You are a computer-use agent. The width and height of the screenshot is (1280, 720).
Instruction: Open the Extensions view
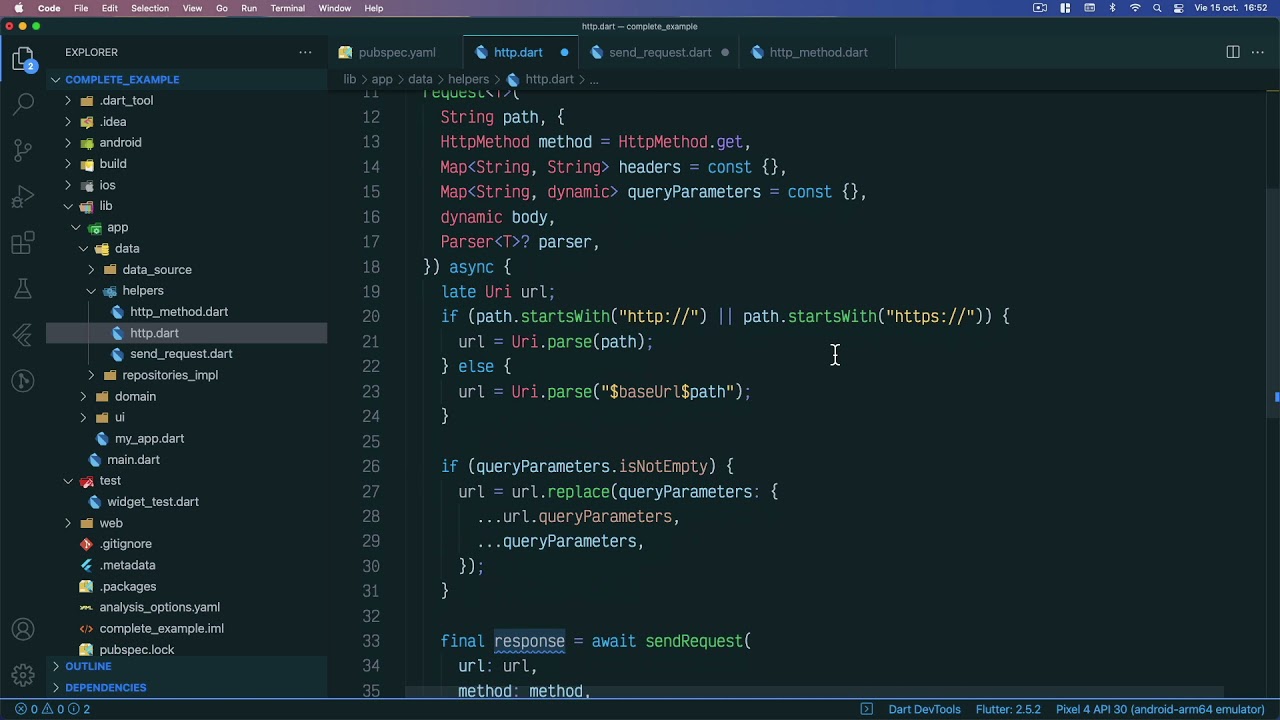pyautogui.click(x=23, y=243)
